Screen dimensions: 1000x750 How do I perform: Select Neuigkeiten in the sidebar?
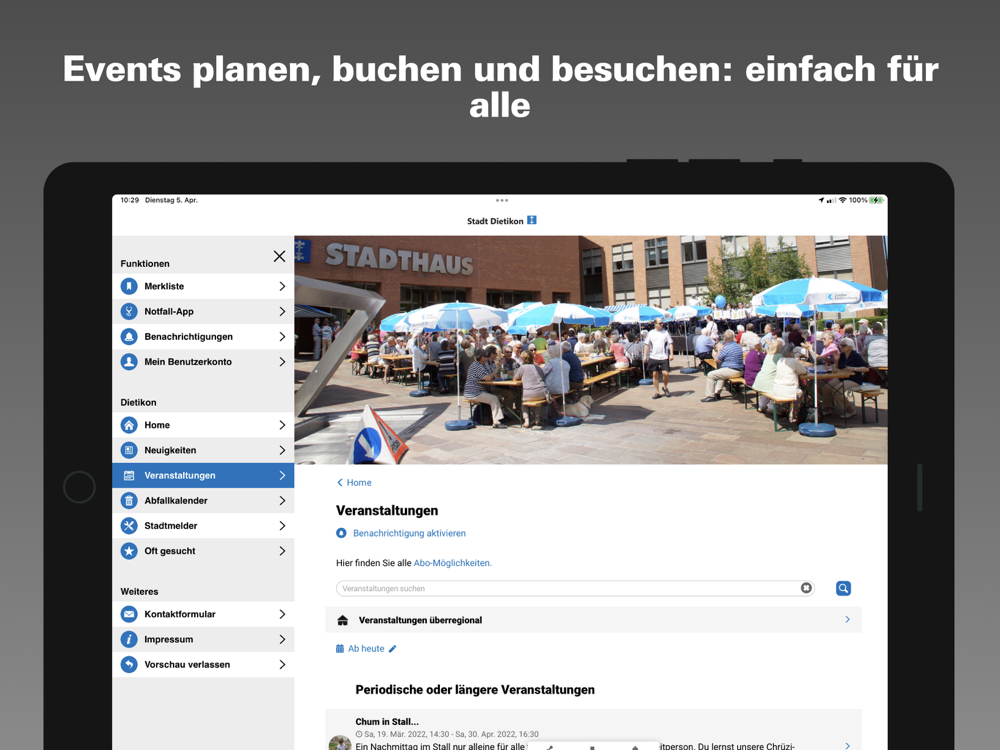click(x=203, y=450)
